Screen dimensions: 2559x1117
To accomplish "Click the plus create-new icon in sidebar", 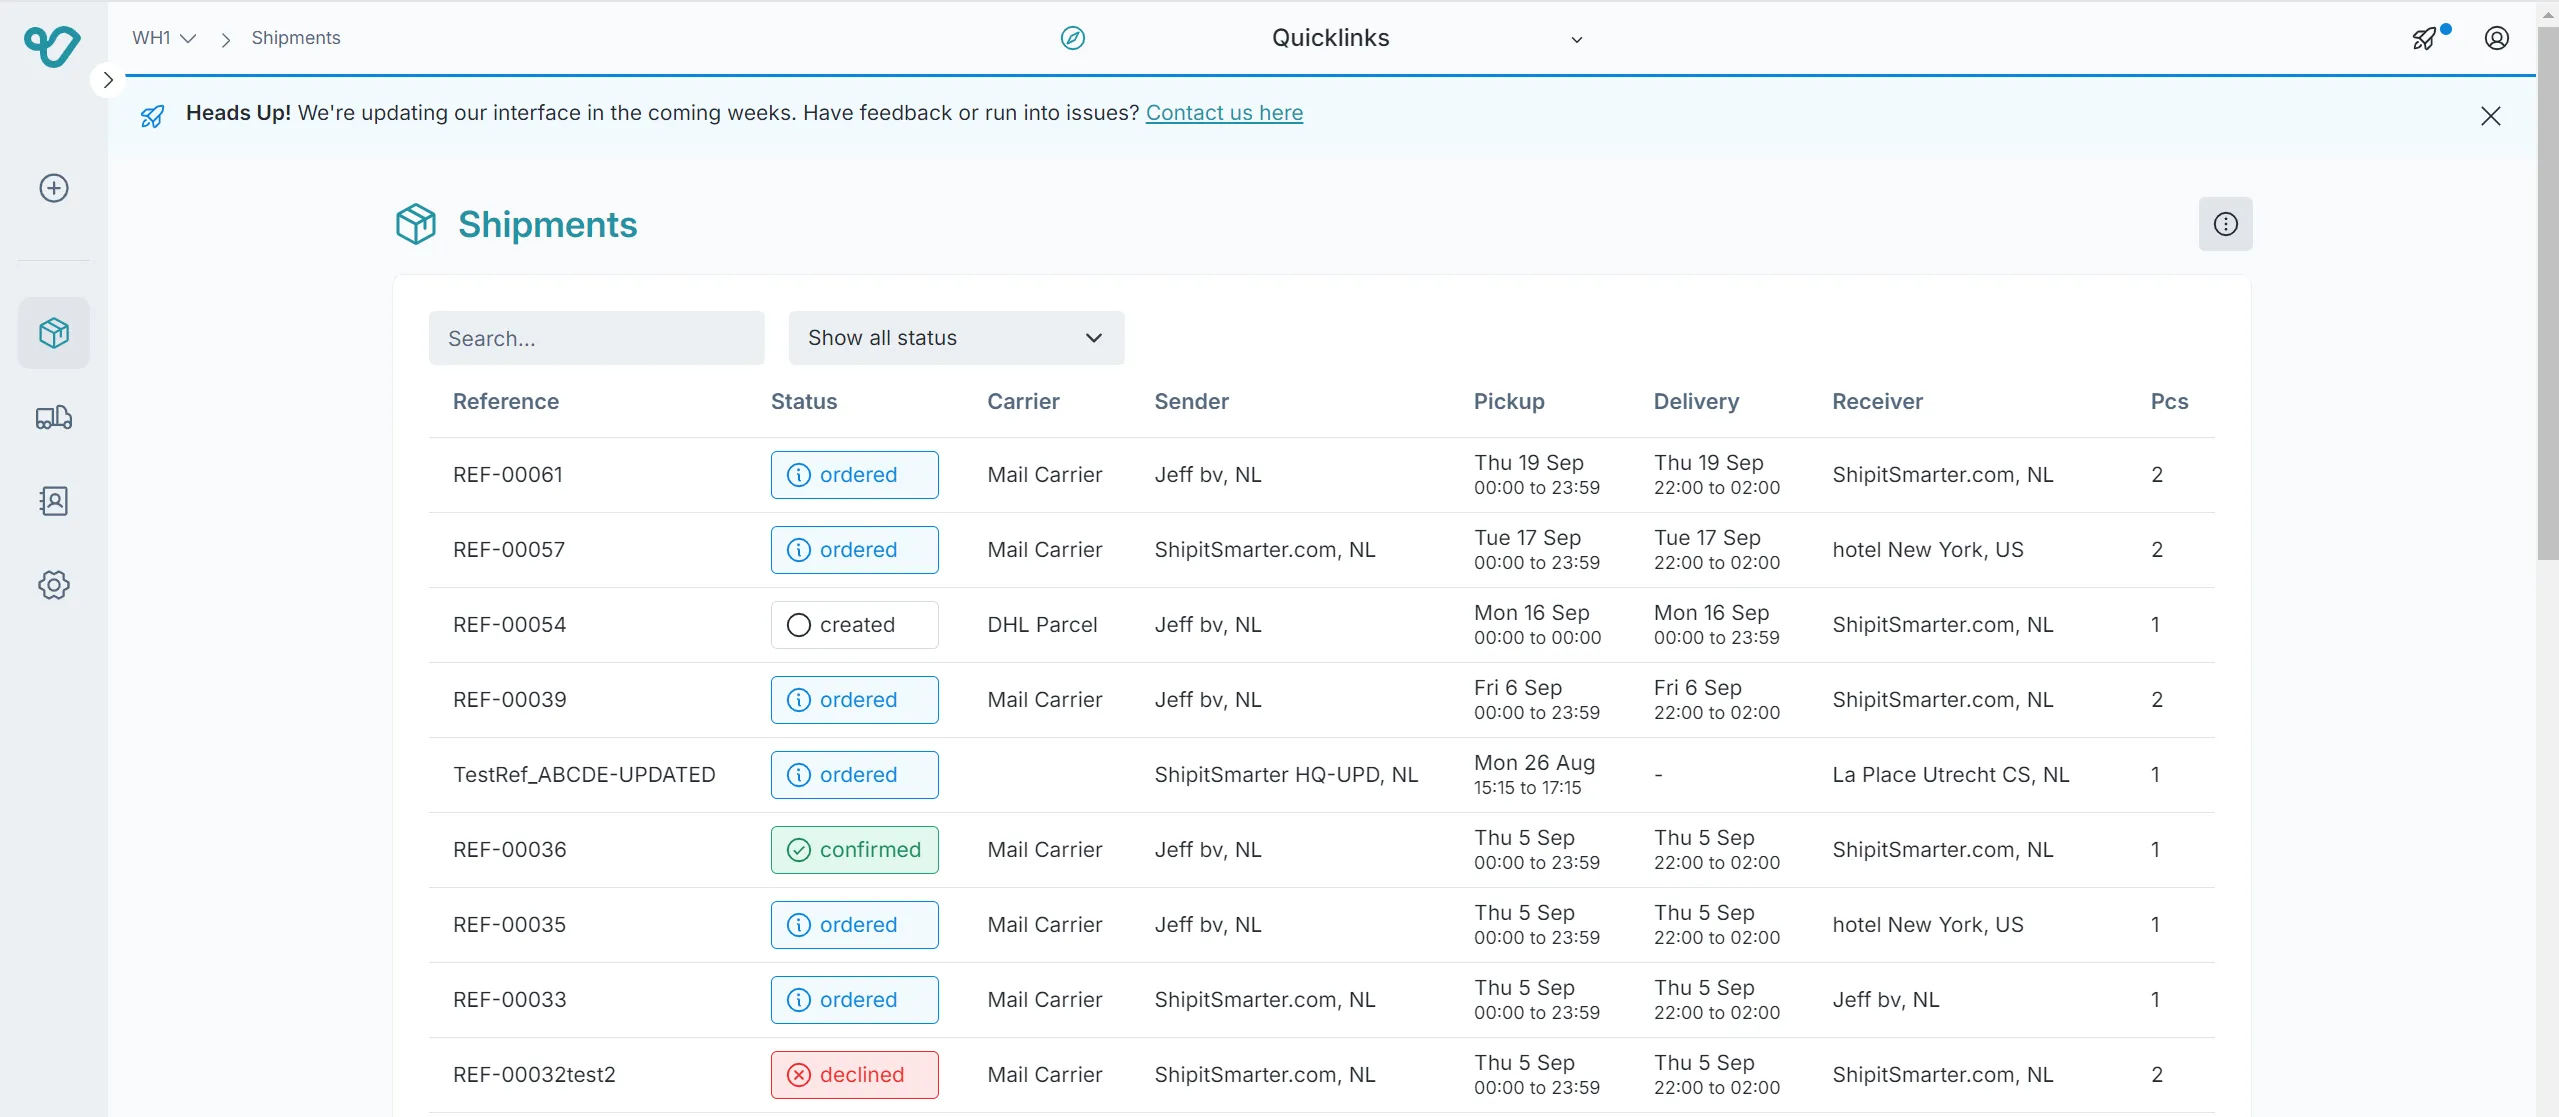I will point(54,188).
